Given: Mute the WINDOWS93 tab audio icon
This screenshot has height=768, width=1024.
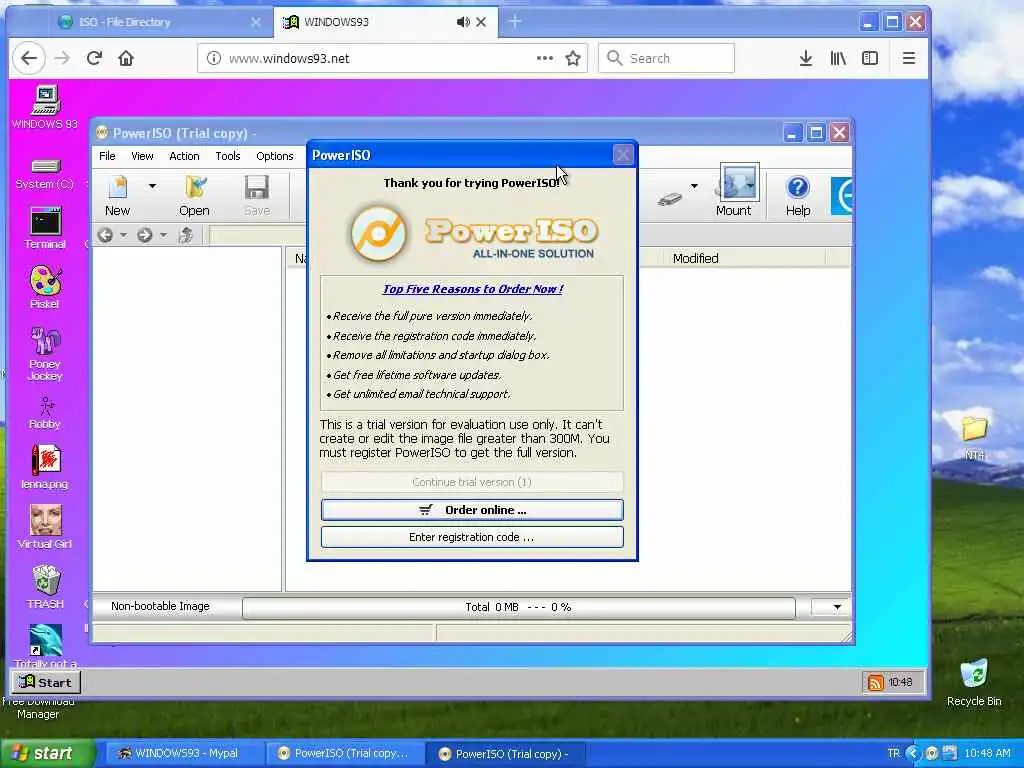Looking at the screenshot, I should (x=463, y=22).
